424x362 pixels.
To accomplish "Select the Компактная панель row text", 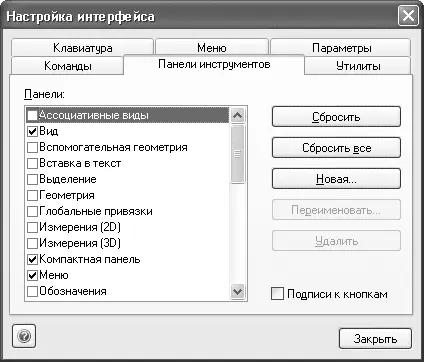I will pos(90,259).
